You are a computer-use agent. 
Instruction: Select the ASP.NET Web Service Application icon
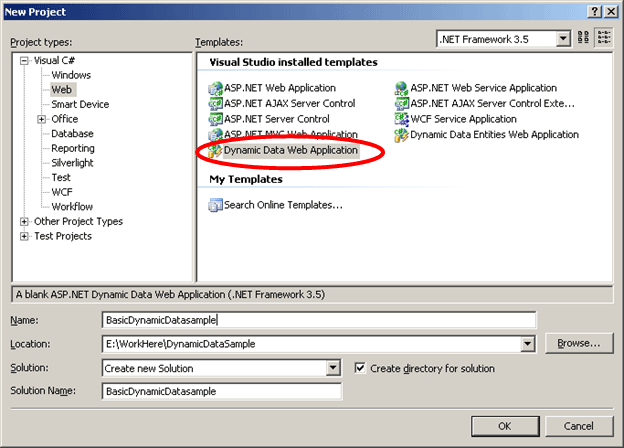[x=402, y=88]
